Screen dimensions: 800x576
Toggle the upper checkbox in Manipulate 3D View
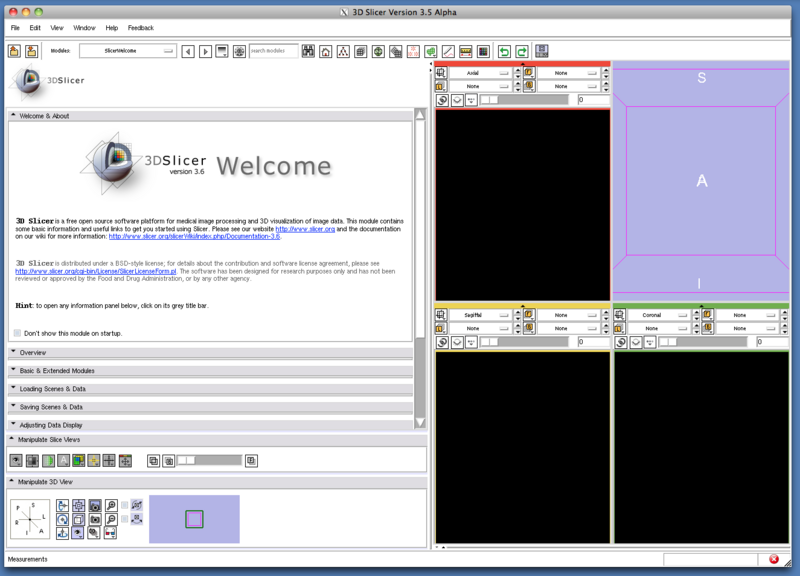click(125, 505)
